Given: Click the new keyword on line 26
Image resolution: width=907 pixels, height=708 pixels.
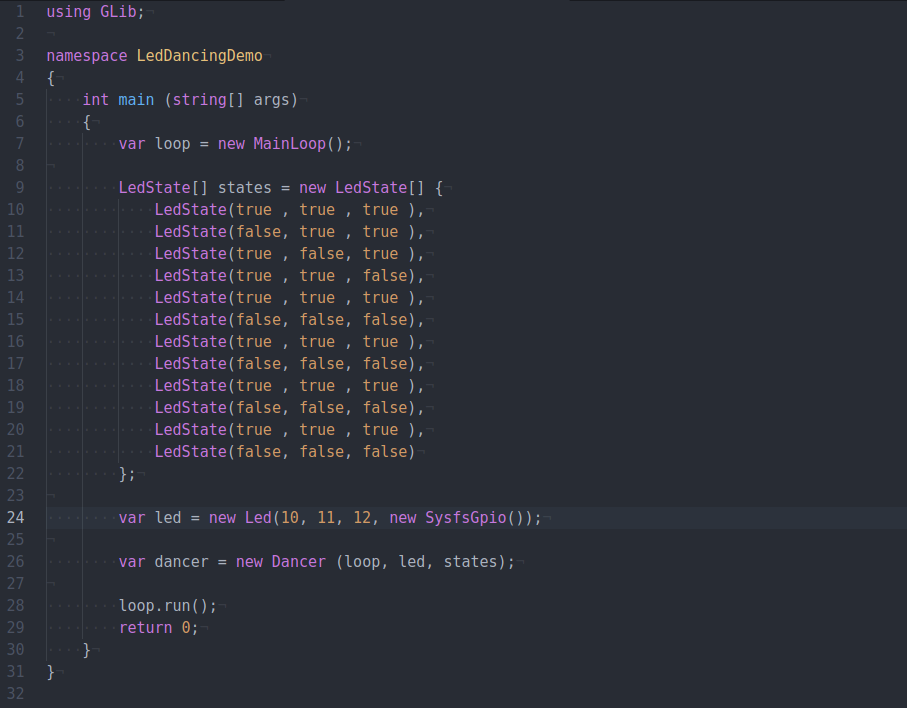Looking at the screenshot, I should click(x=248, y=561).
